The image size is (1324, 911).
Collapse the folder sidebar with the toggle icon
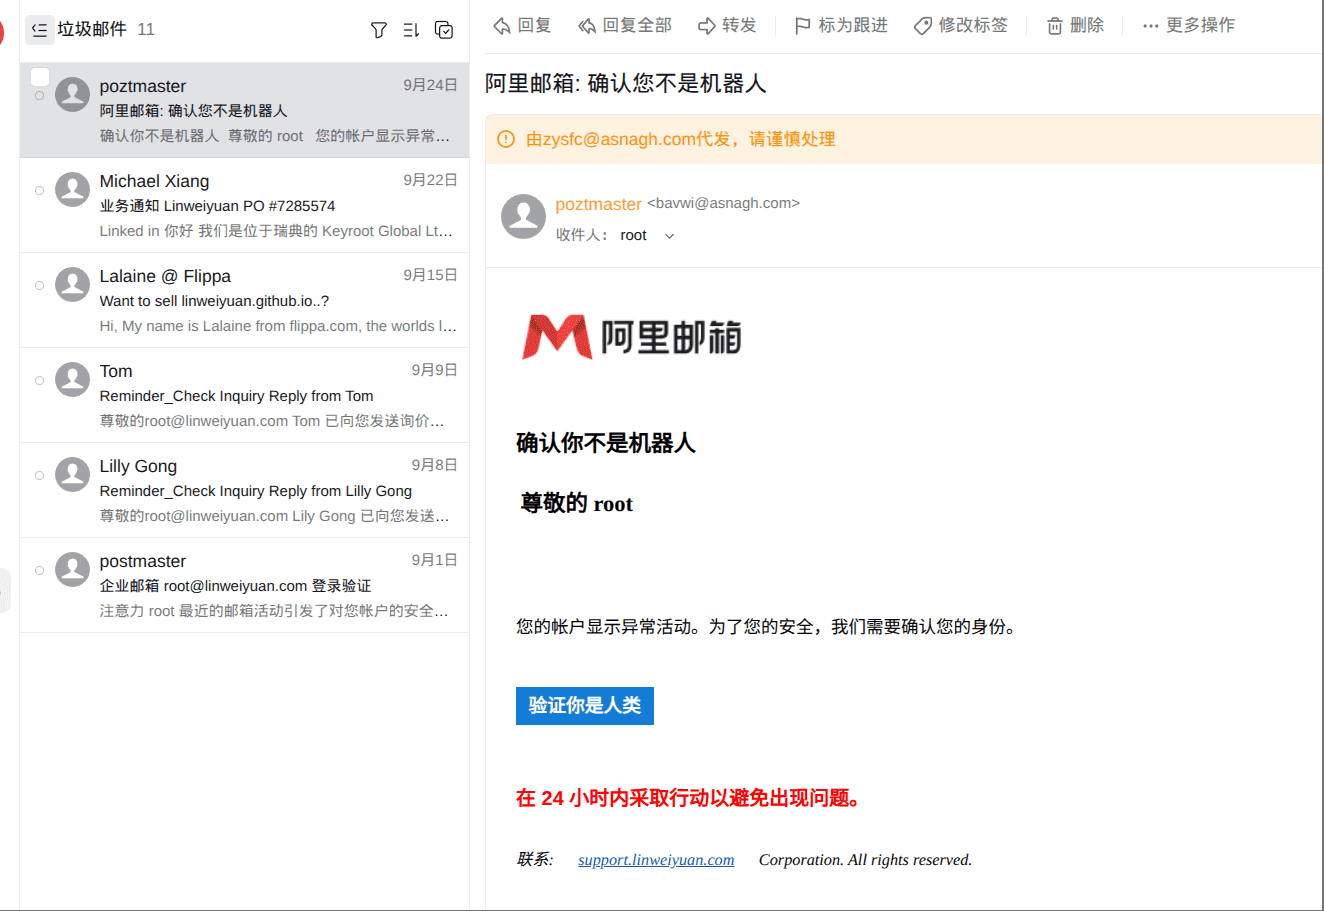(x=39, y=30)
